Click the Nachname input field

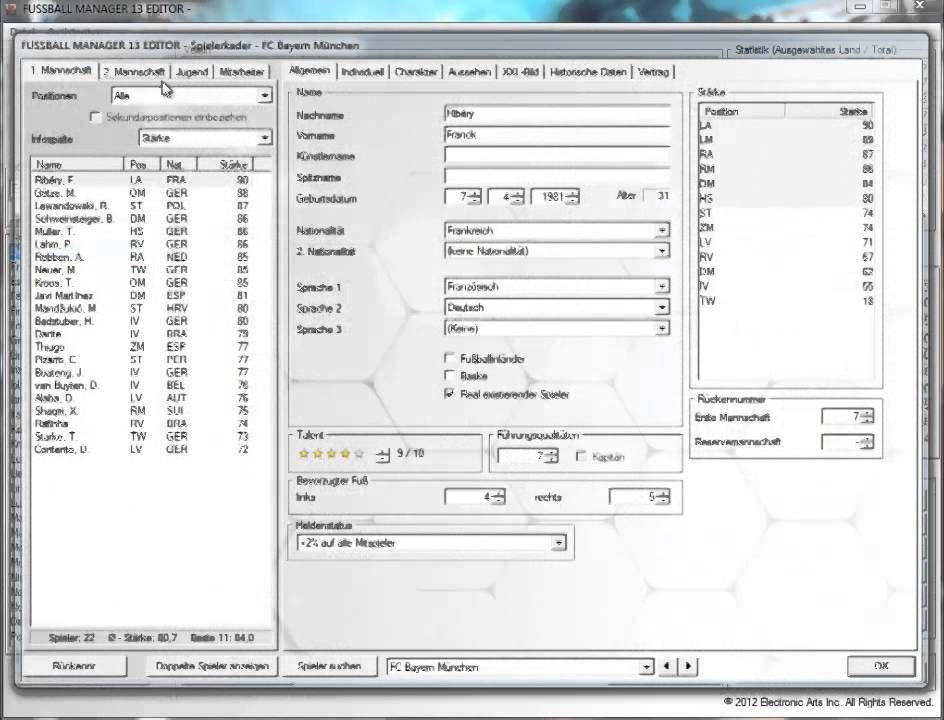point(557,114)
